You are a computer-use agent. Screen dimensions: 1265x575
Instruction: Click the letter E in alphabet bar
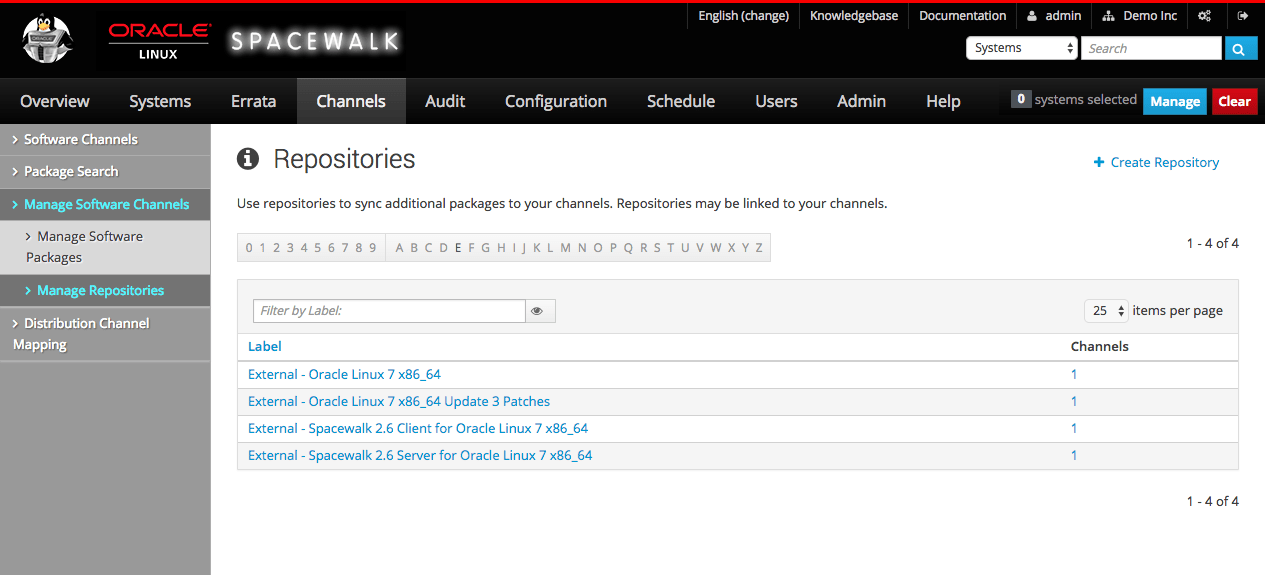click(x=458, y=248)
